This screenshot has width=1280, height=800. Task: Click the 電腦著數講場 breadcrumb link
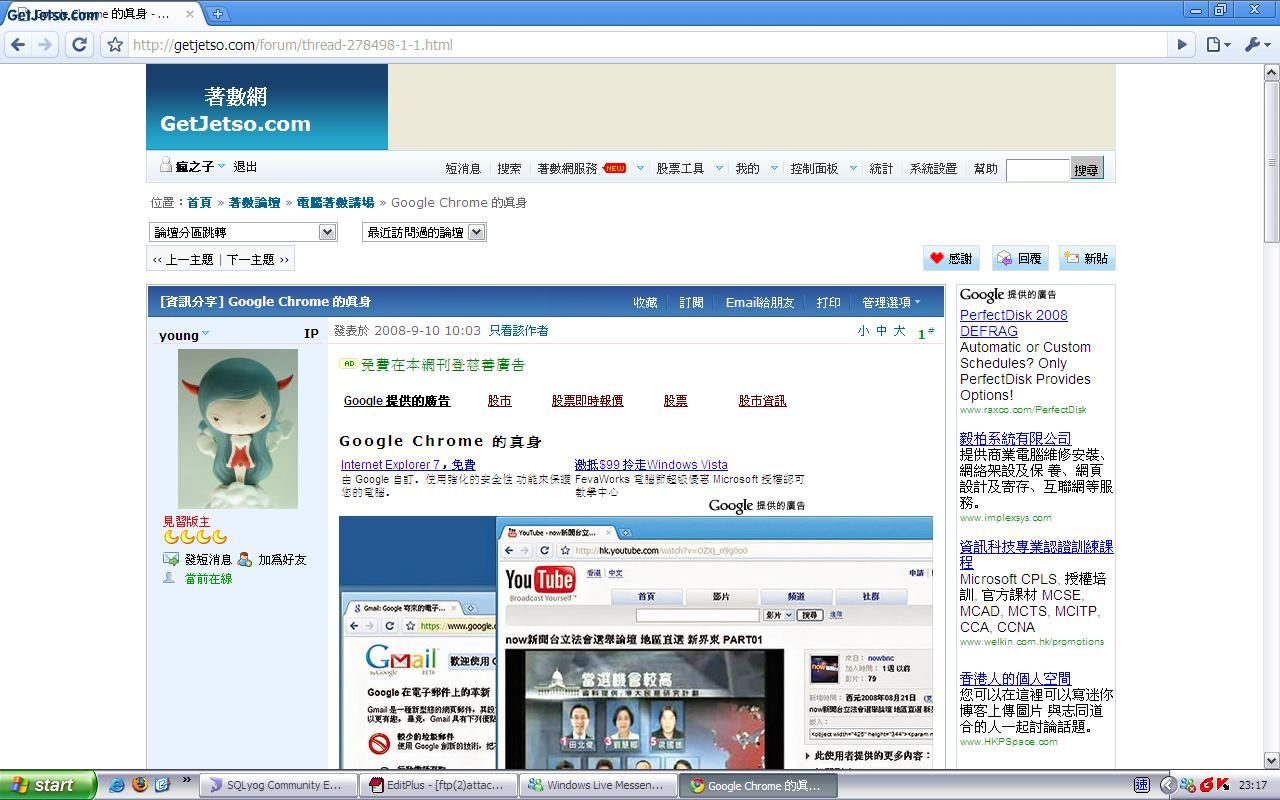(x=335, y=202)
